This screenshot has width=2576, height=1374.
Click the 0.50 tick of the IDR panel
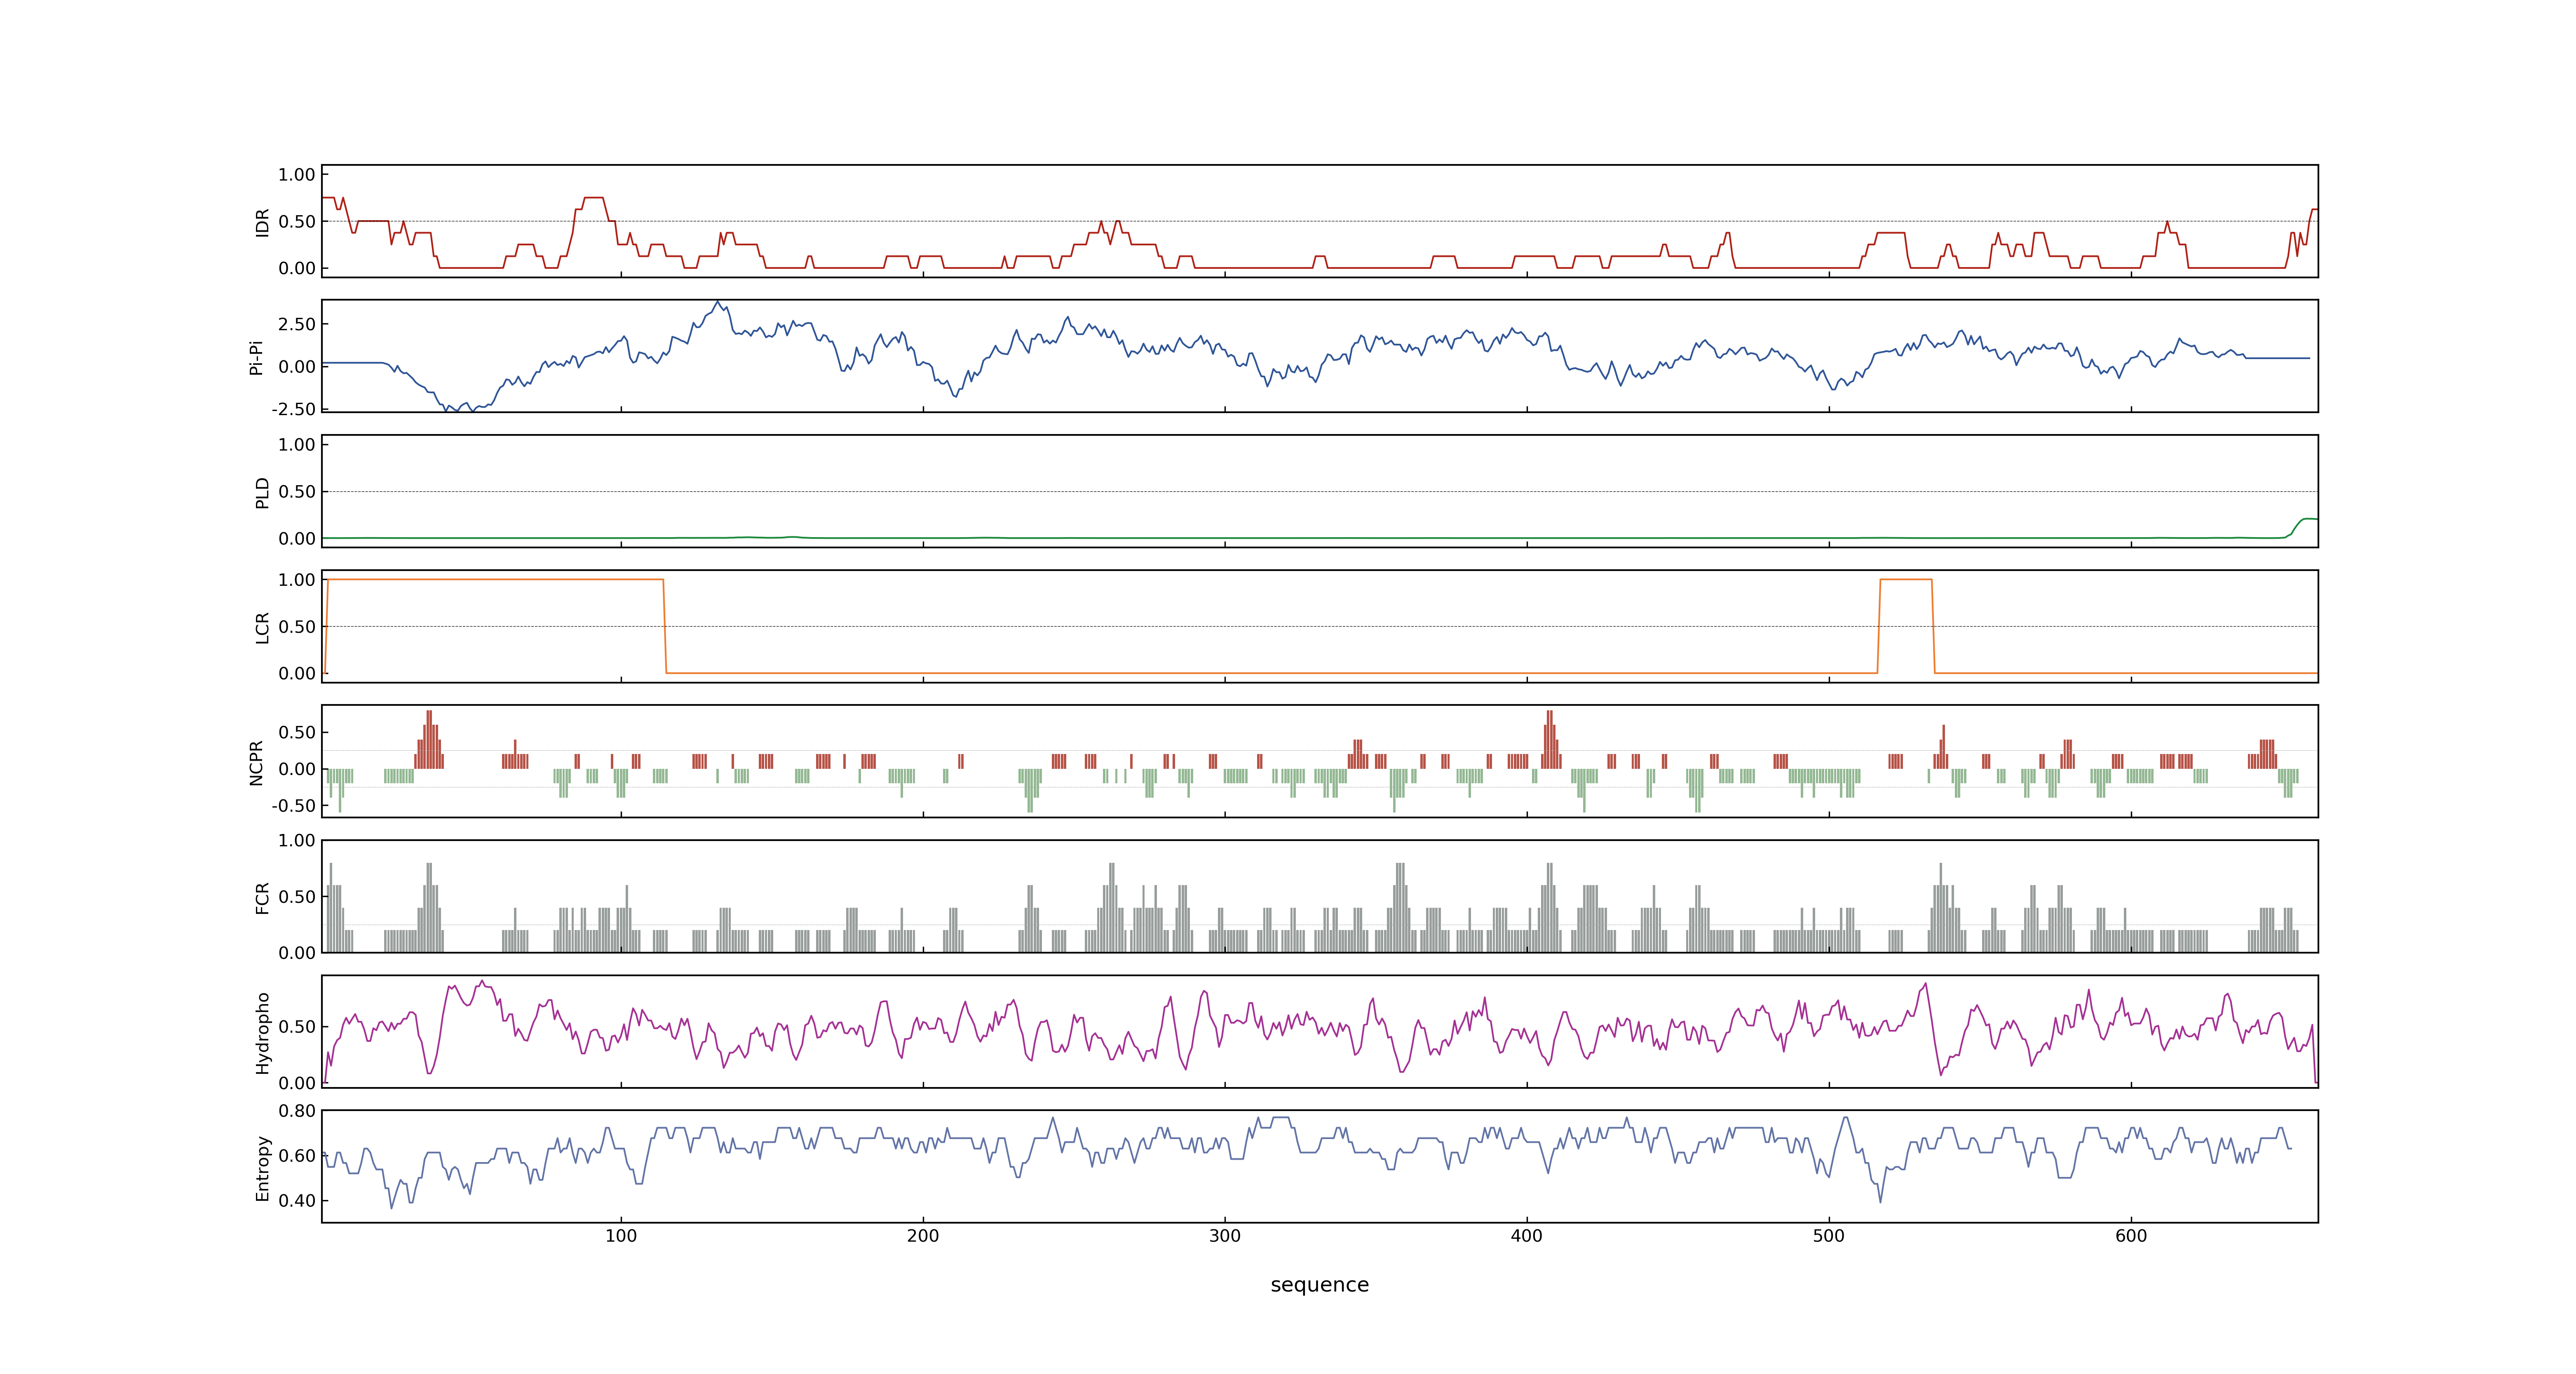tap(297, 222)
